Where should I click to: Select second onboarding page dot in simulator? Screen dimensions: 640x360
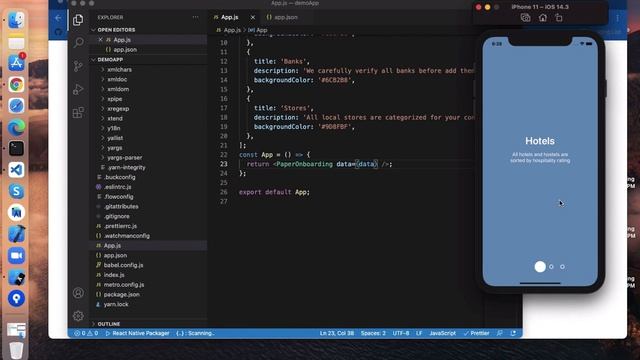(x=551, y=267)
